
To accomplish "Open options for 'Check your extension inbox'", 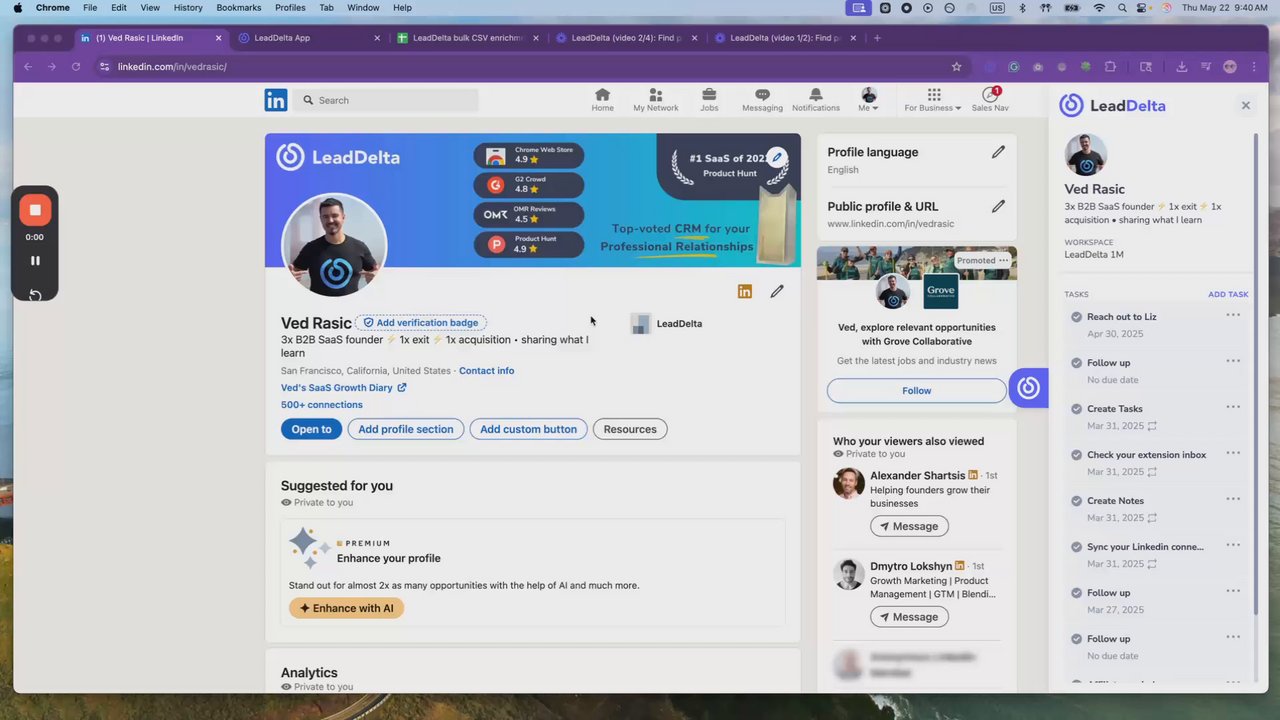I will click(x=1233, y=453).
